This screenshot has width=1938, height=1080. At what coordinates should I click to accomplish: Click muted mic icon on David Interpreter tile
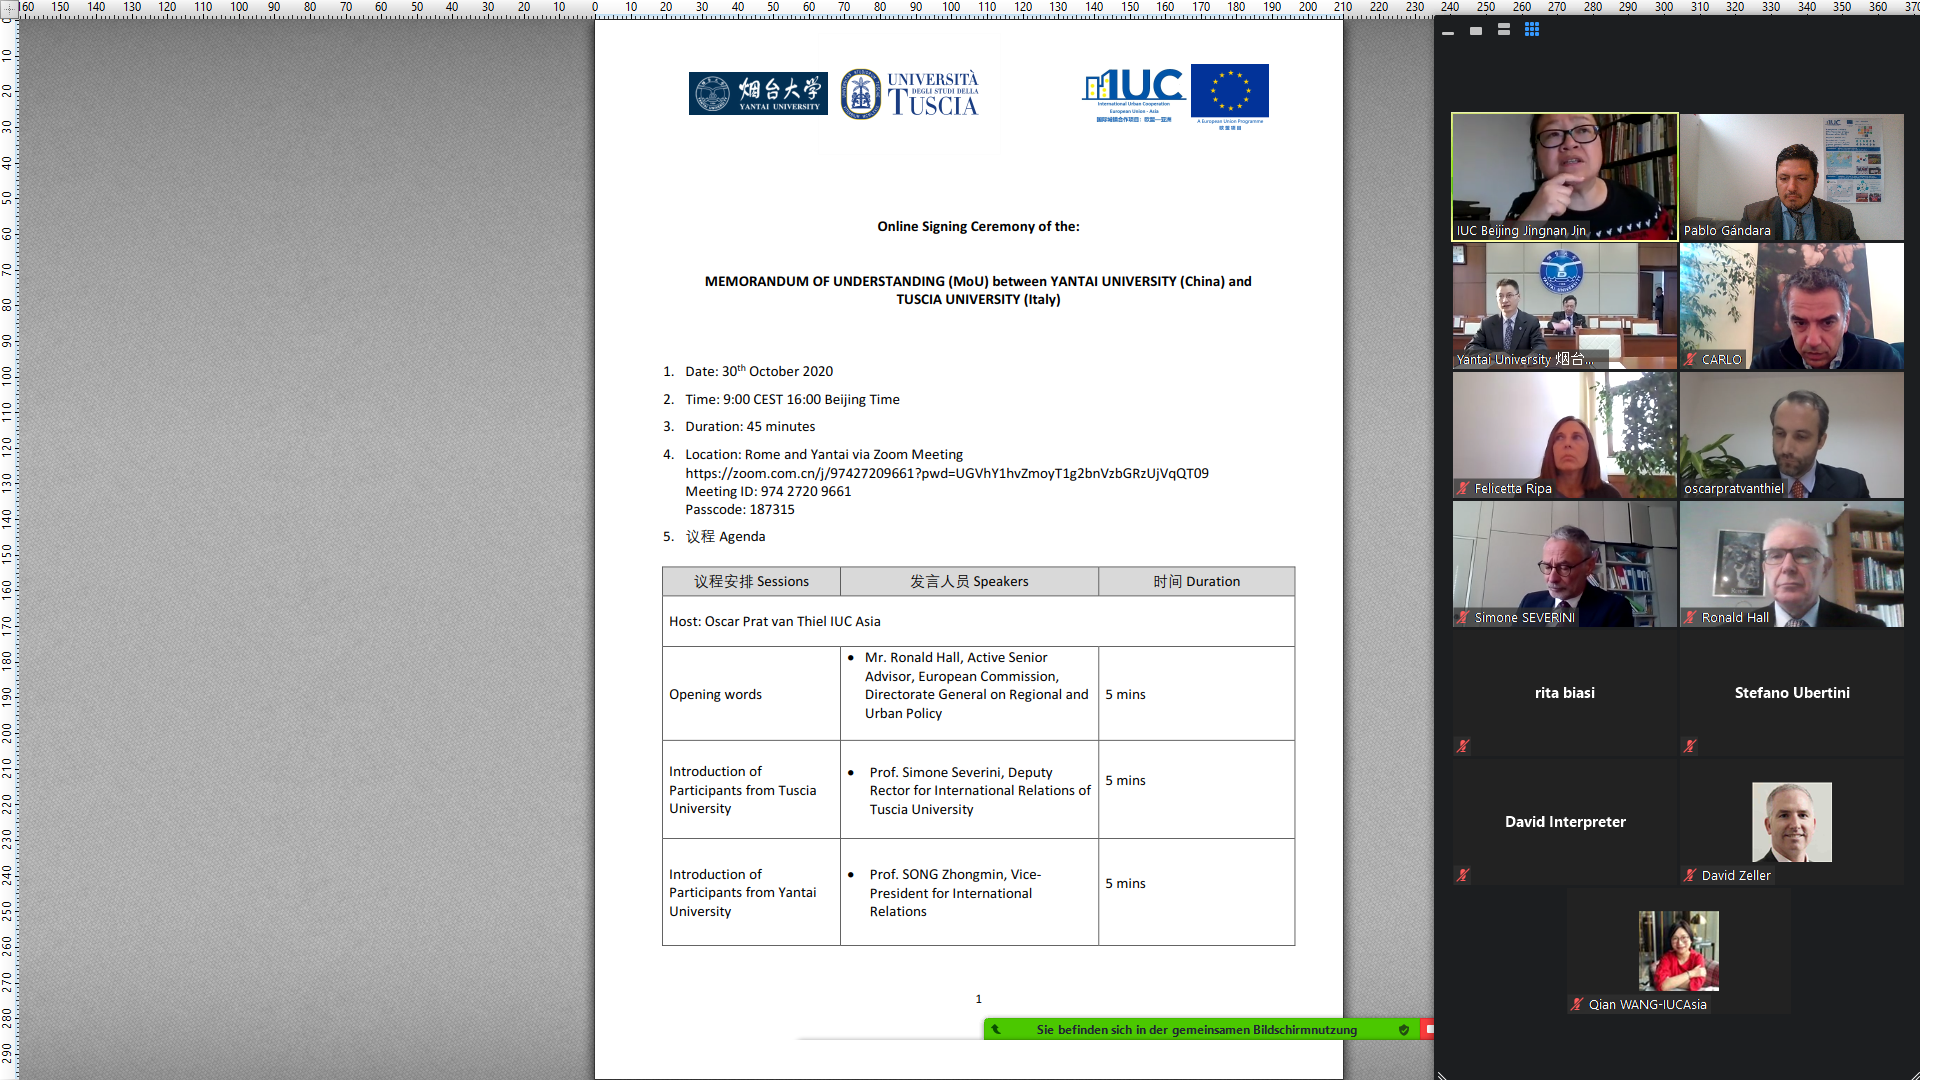(x=1462, y=875)
